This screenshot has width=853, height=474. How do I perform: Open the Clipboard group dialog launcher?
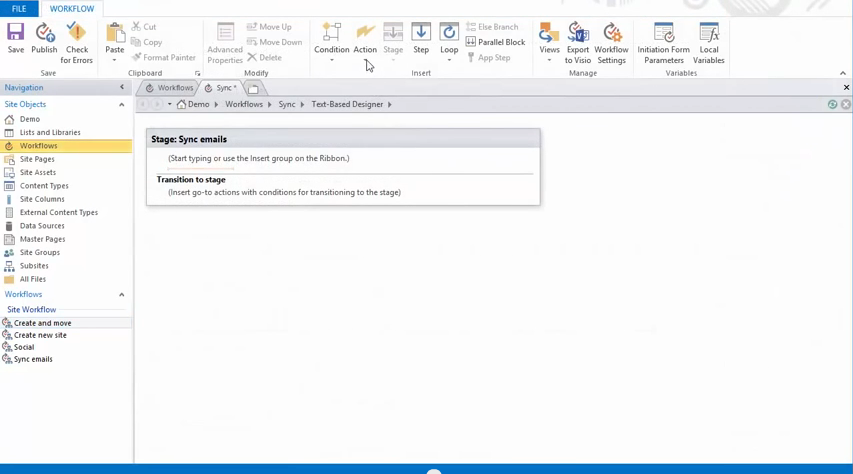(197, 73)
